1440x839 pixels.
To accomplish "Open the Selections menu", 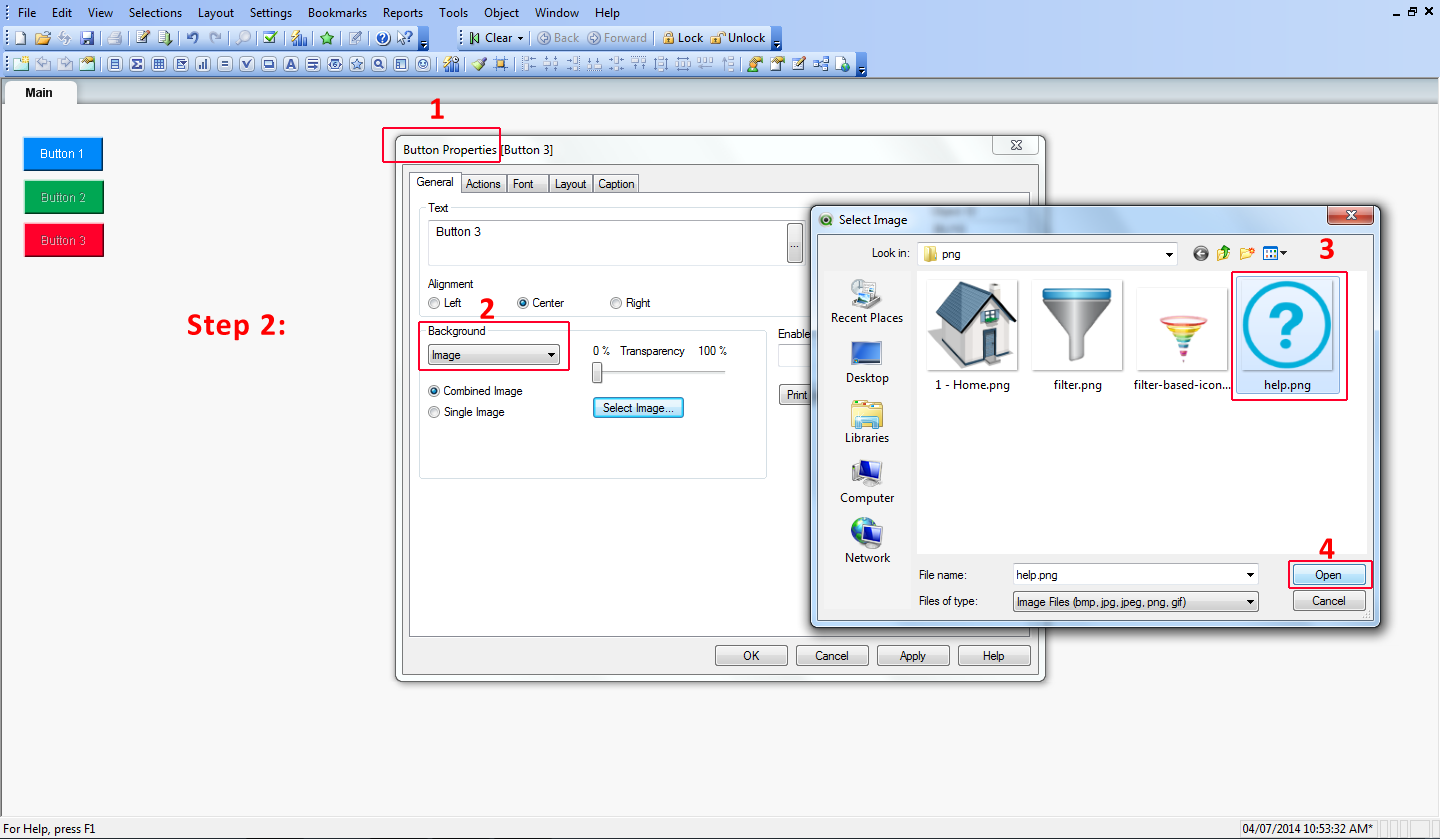I will (x=155, y=13).
